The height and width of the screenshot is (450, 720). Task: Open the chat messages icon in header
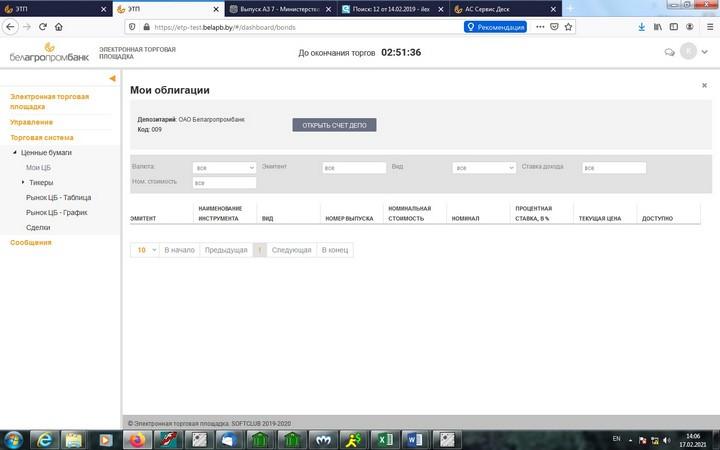669,52
